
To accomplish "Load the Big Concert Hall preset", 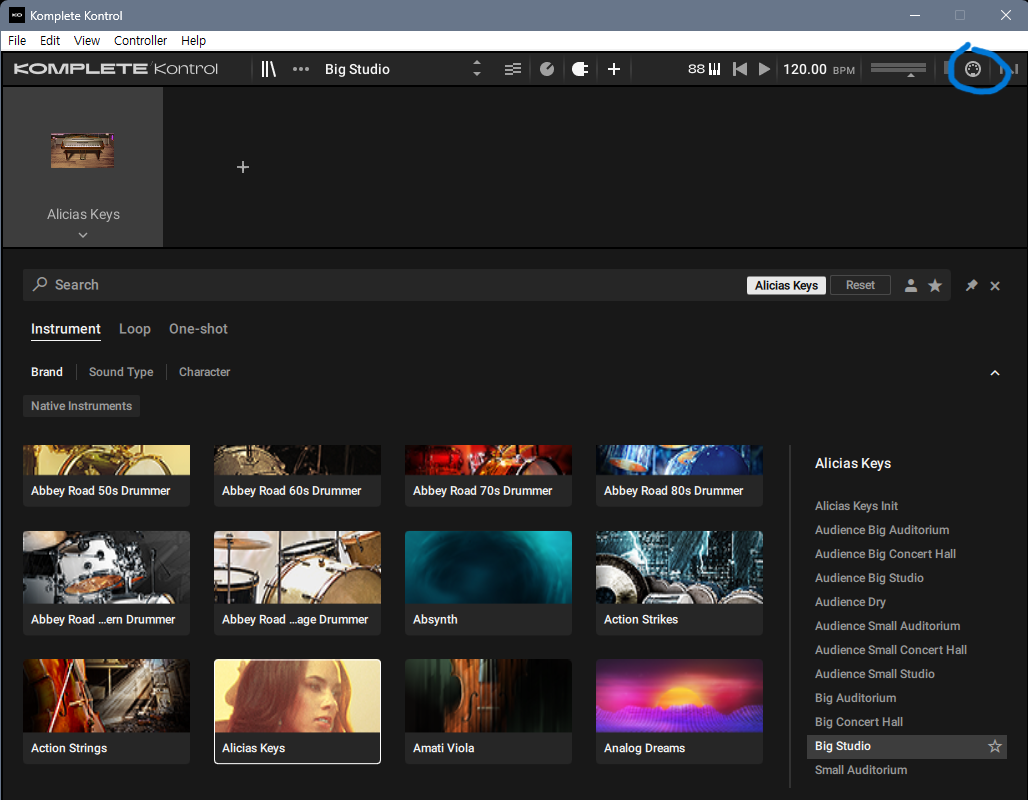I will 859,722.
